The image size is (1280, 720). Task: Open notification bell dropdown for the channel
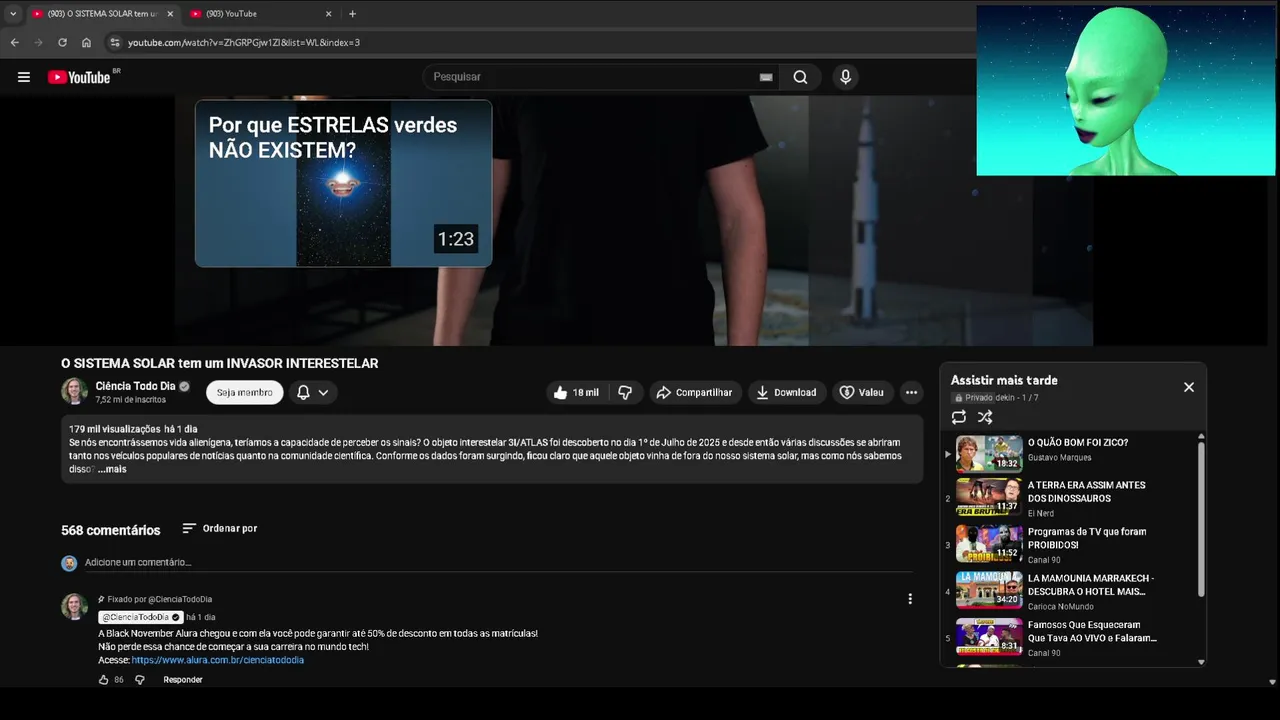click(313, 393)
